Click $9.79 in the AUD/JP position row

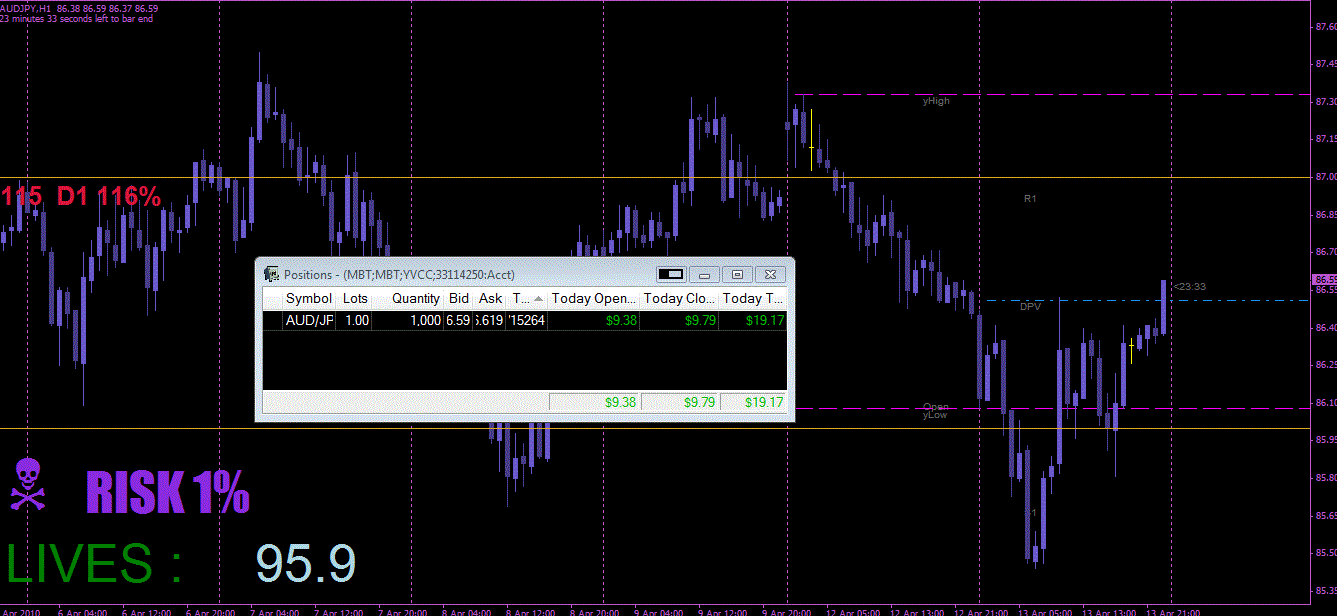[x=699, y=321]
